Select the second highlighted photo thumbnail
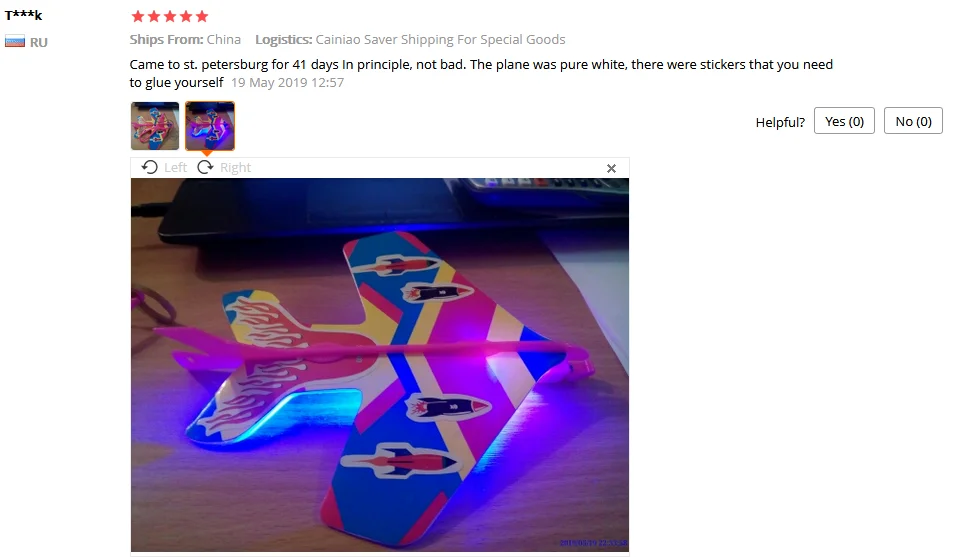 tap(210, 126)
